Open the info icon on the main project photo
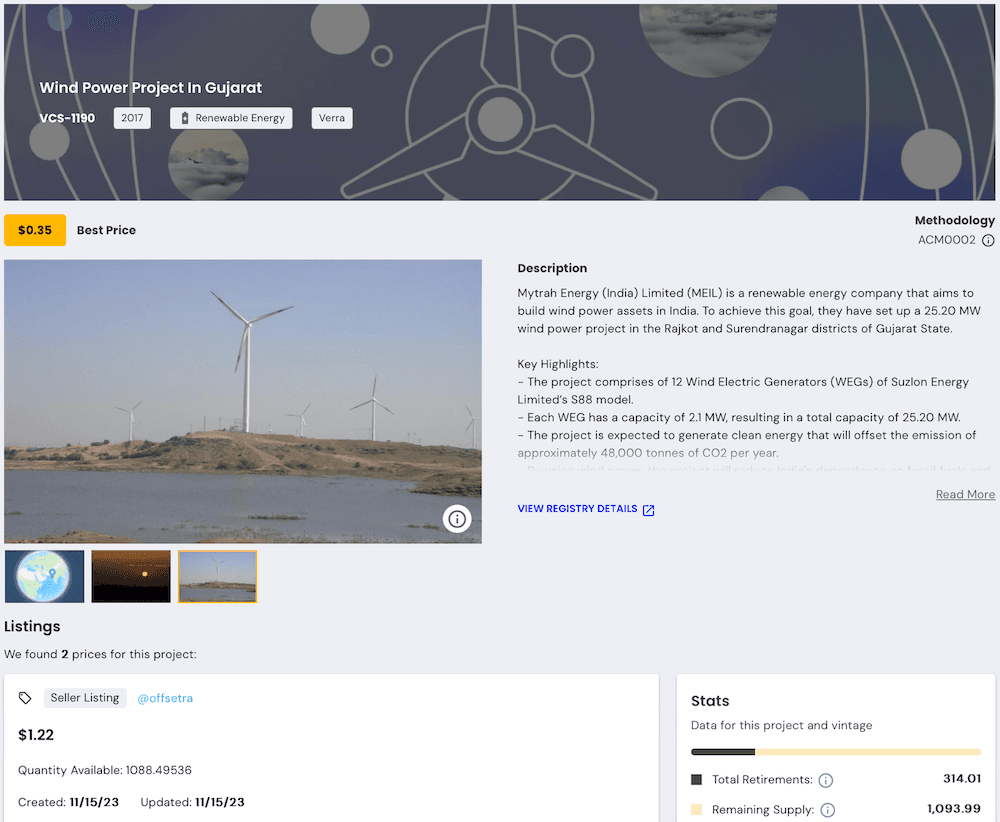 (457, 519)
